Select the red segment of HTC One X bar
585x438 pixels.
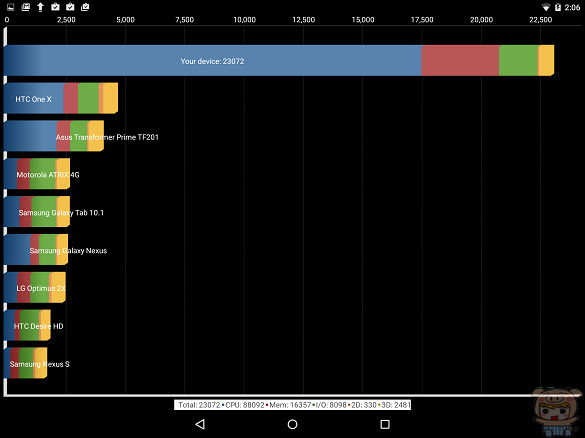71,98
